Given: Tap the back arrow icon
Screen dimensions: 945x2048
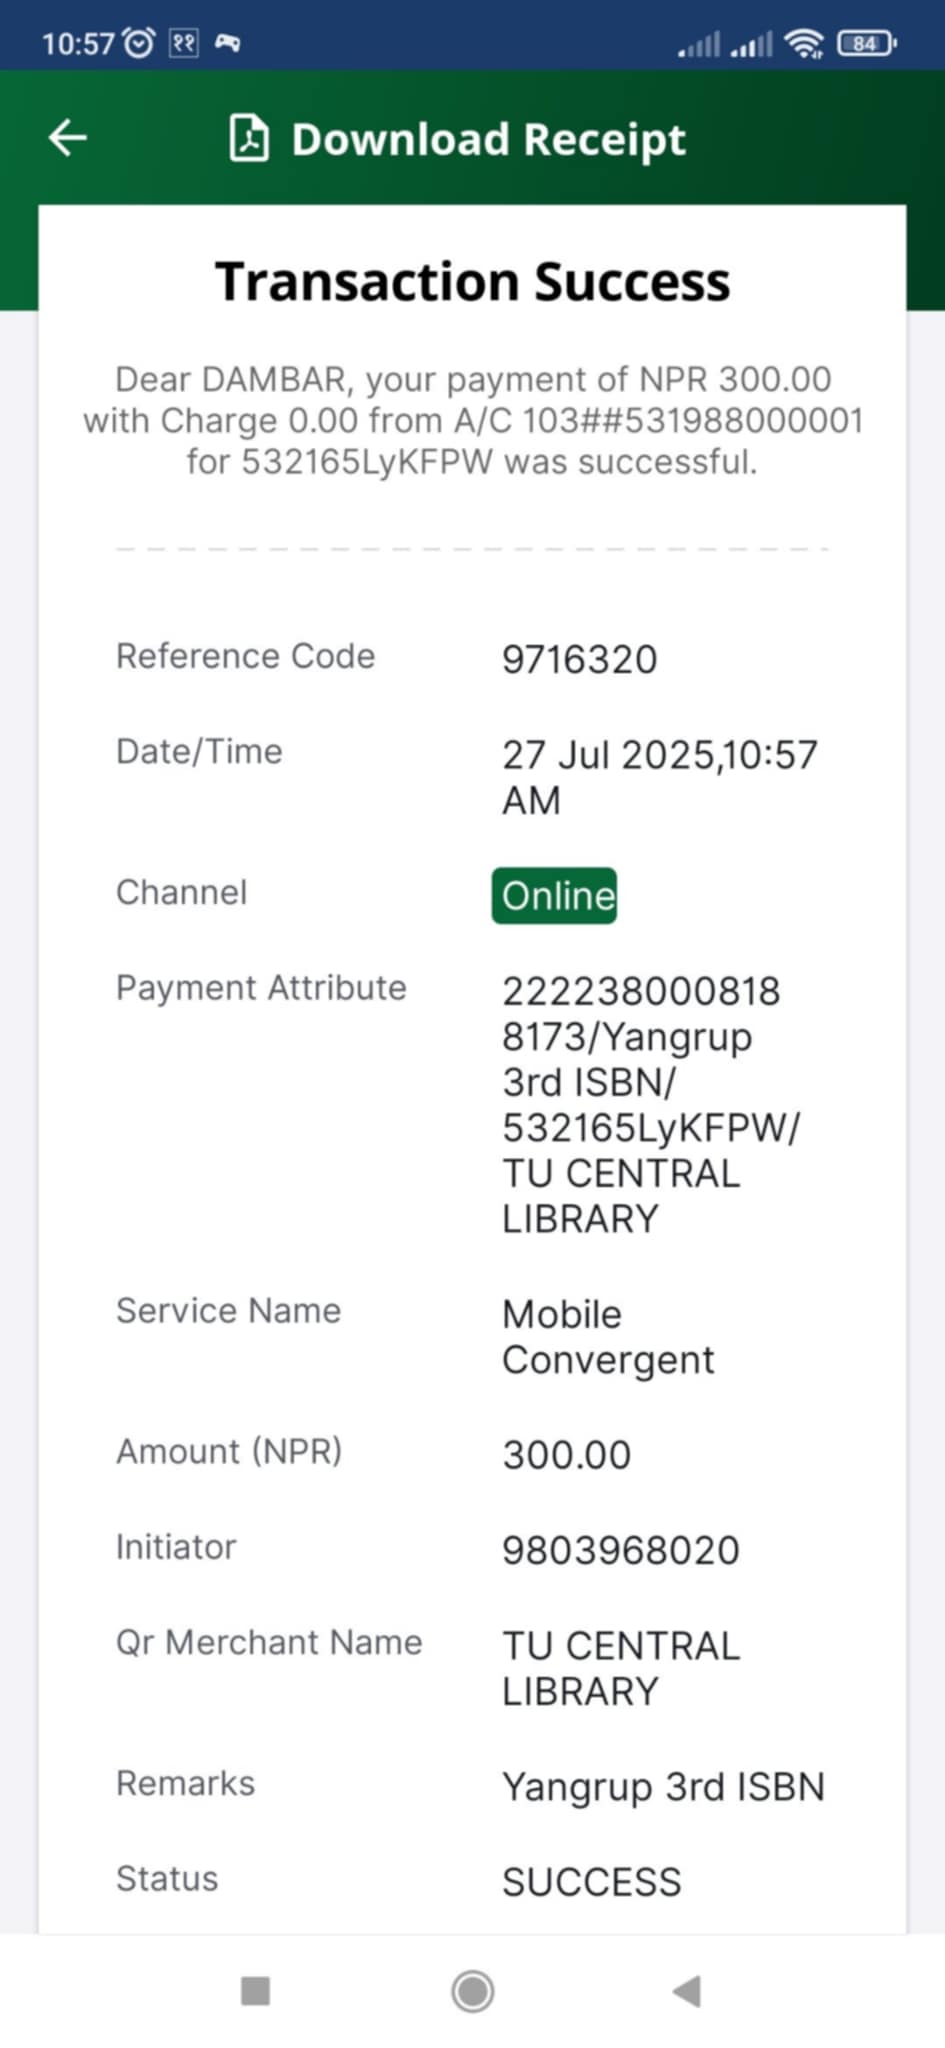Looking at the screenshot, I should point(68,138).
